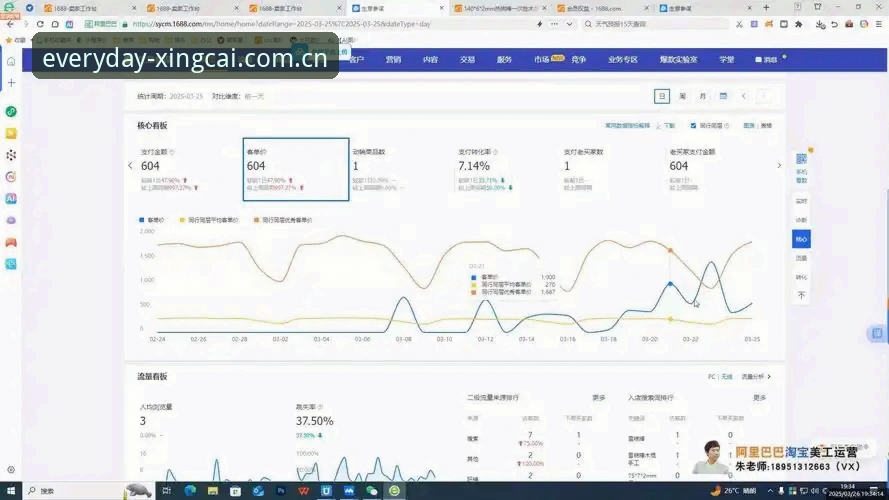Select the 月 month granularity toggle
This screenshot has height=500, width=889.
click(x=703, y=96)
